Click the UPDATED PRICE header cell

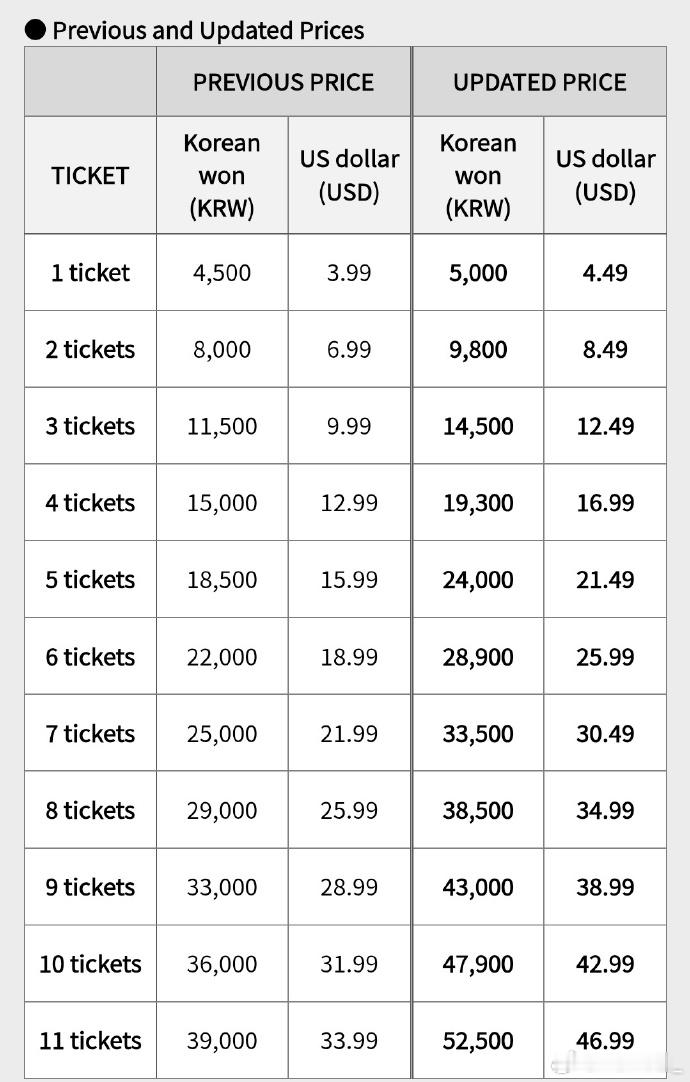540,82
